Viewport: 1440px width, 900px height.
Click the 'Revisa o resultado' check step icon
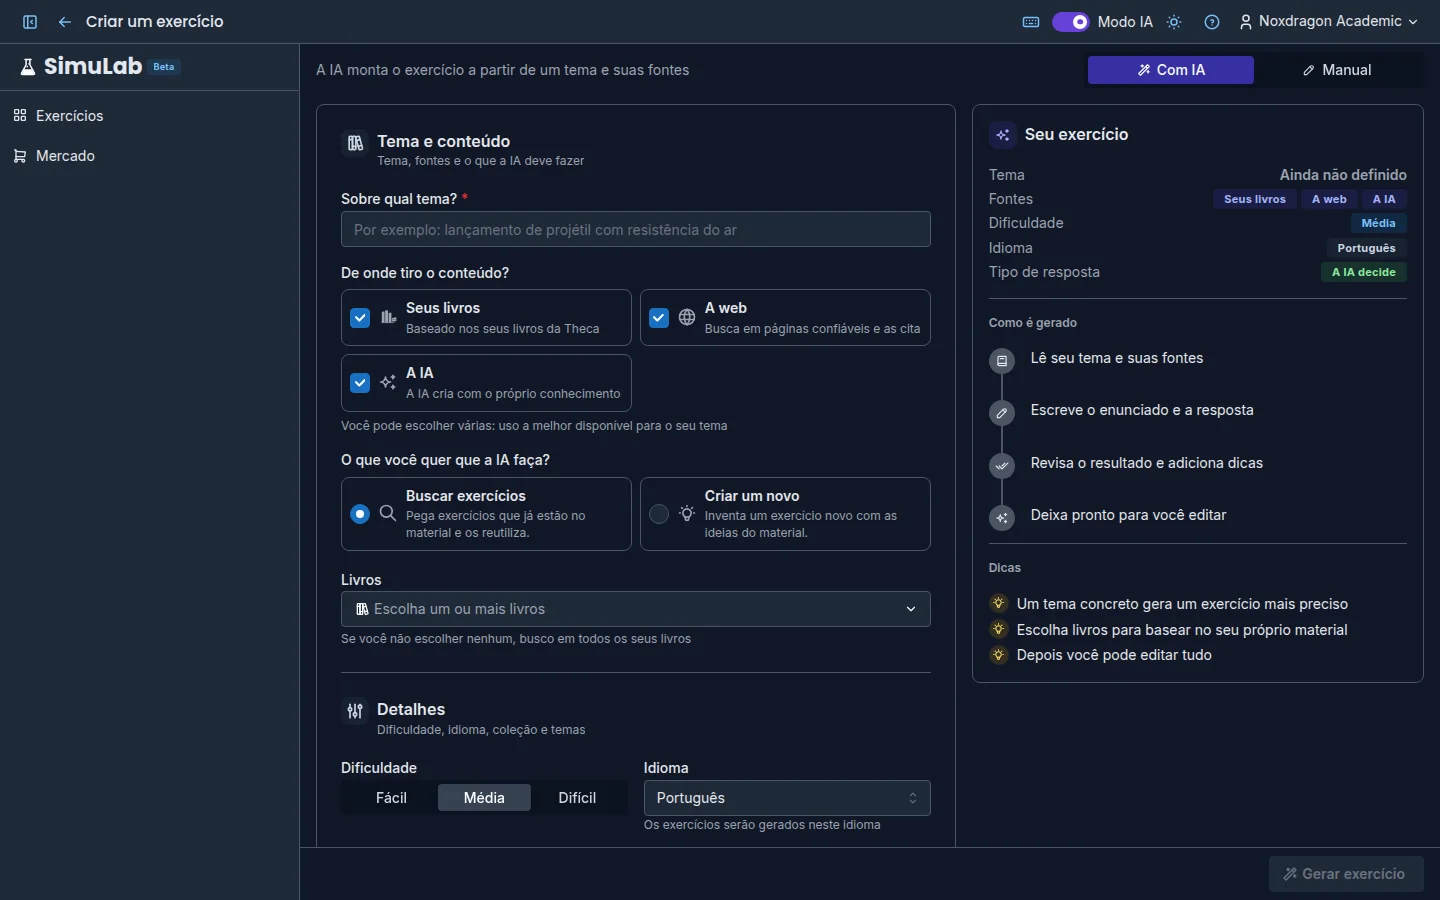click(x=1002, y=466)
